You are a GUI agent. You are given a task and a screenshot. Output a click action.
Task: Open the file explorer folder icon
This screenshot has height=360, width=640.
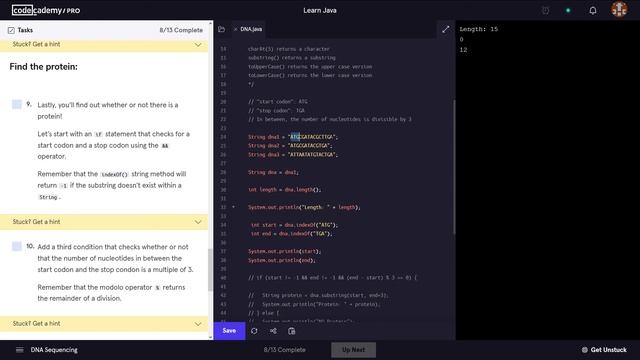click(x=222, y=29)
